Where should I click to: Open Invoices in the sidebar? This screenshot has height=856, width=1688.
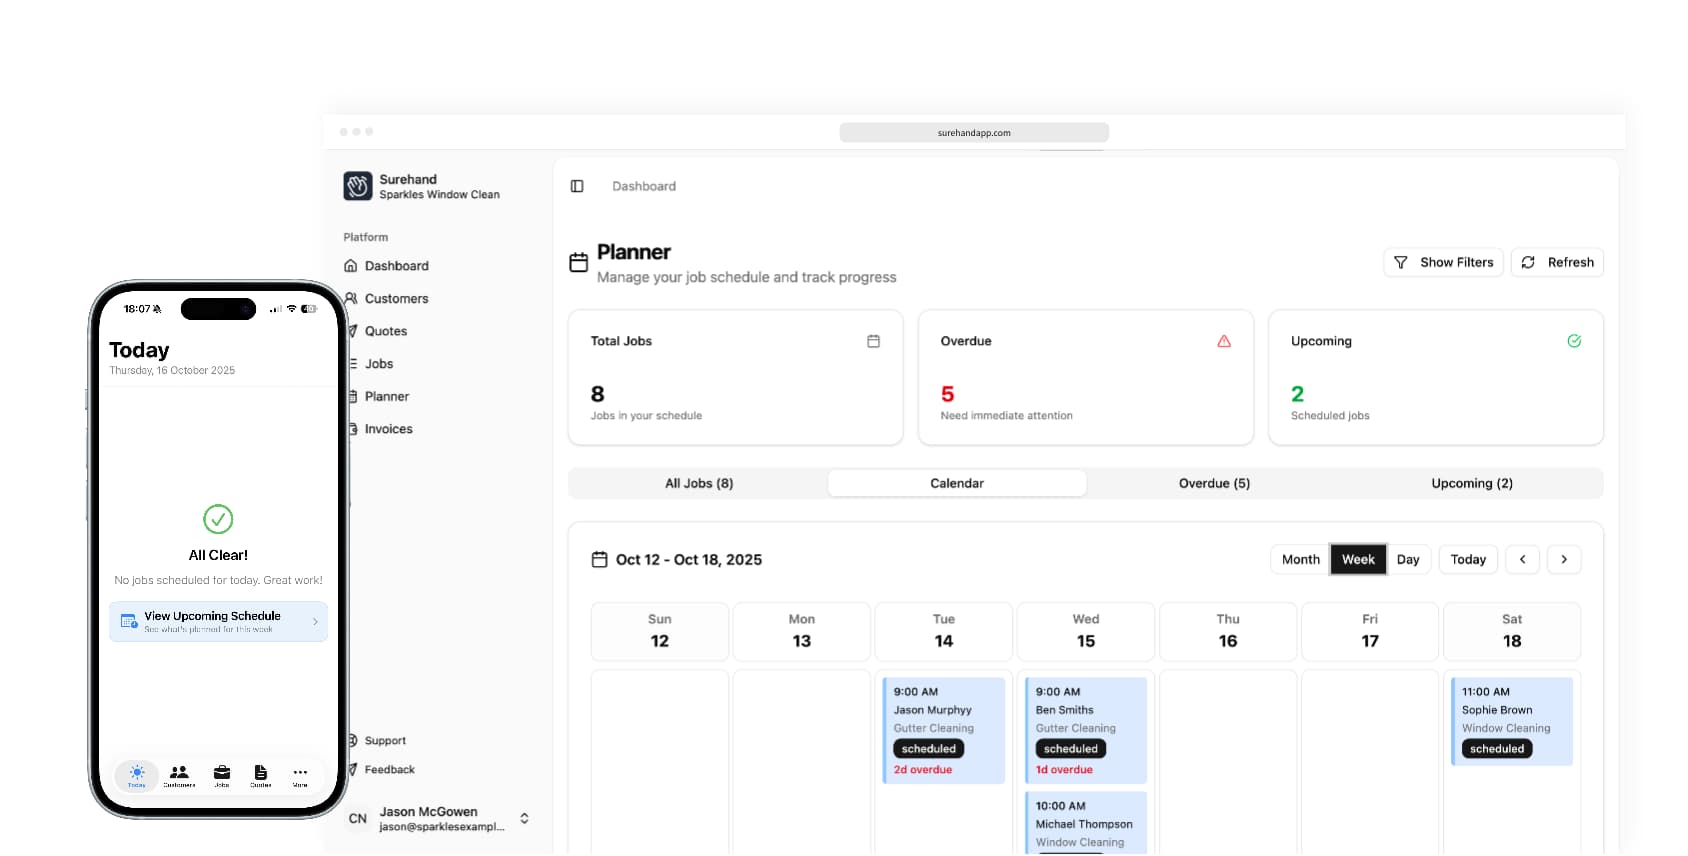tap(388, 429)
